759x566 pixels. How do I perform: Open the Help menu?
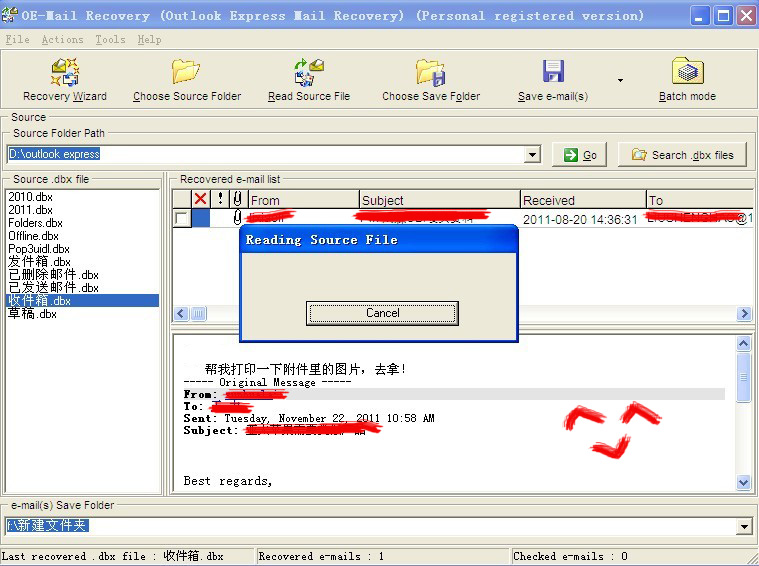(x=149, y=39)
